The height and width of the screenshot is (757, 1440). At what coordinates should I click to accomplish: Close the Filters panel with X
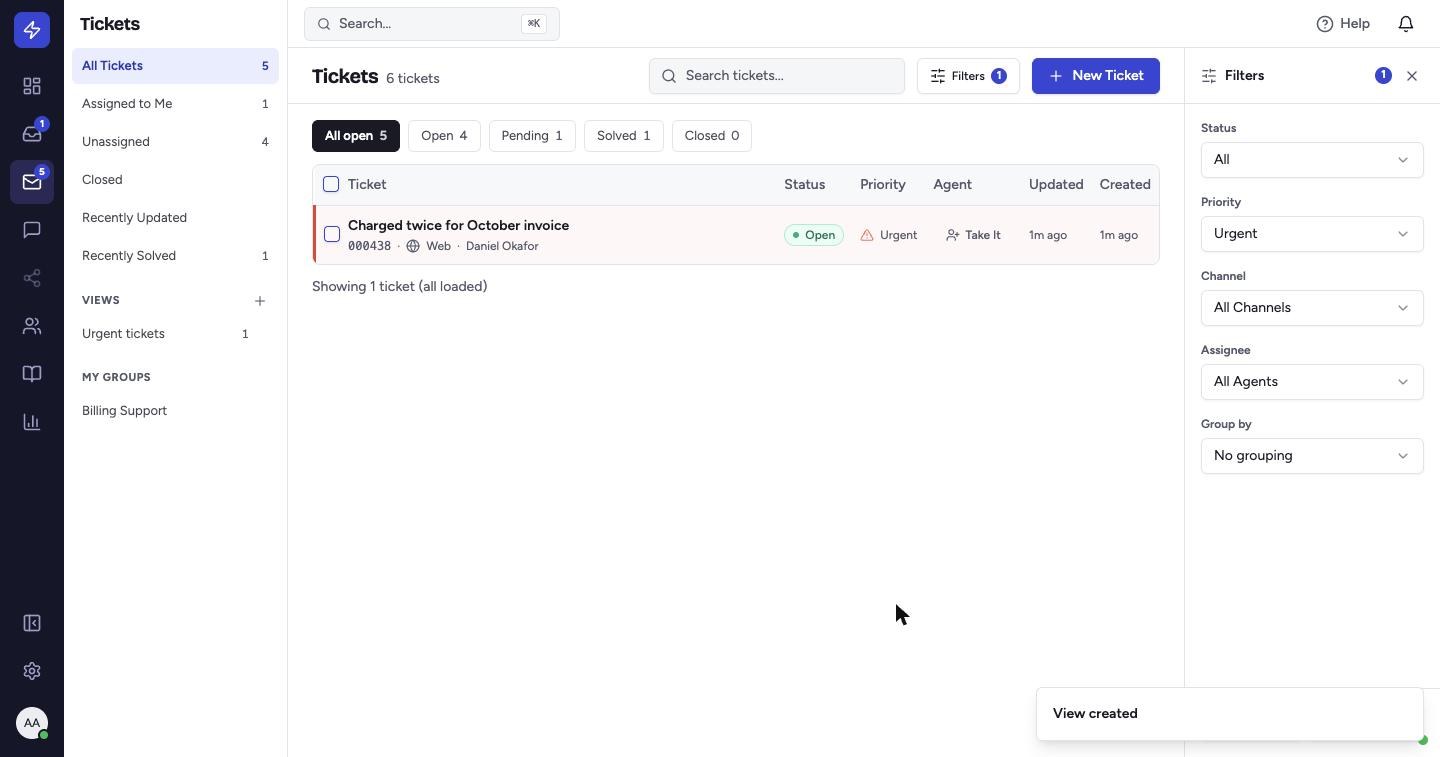coord(1412,76)
